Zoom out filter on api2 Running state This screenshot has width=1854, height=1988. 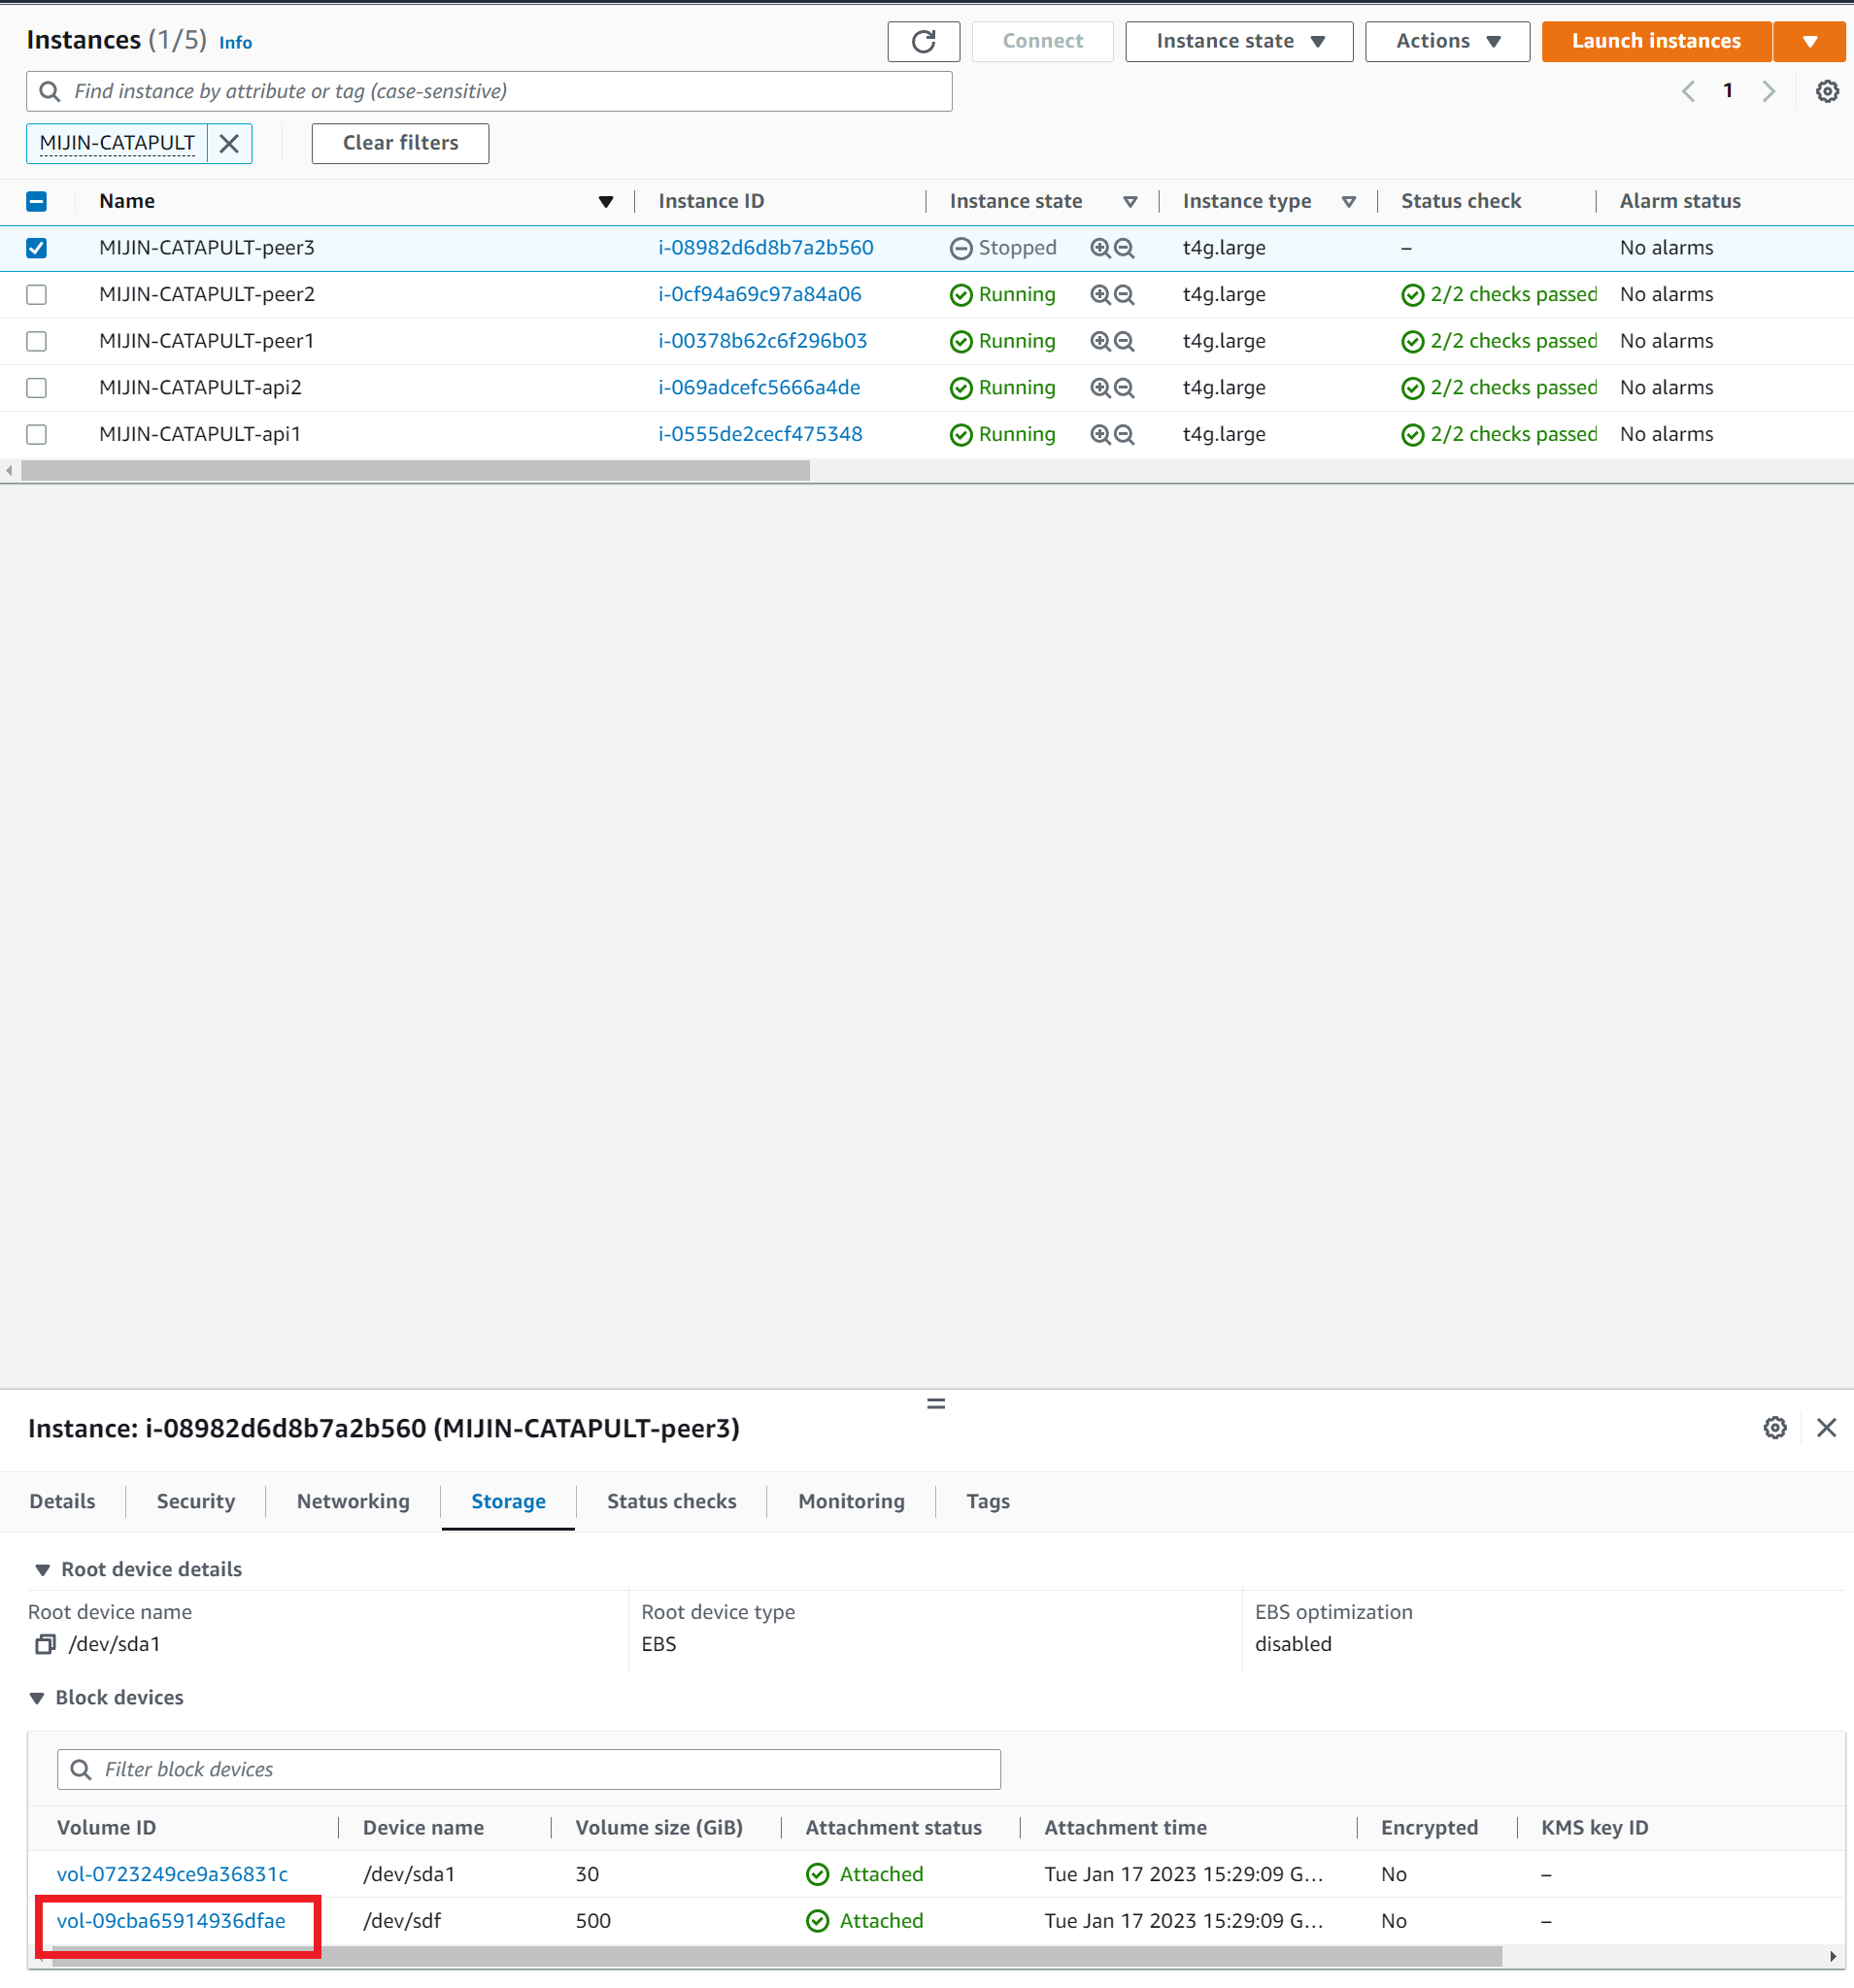(1124, 388)
